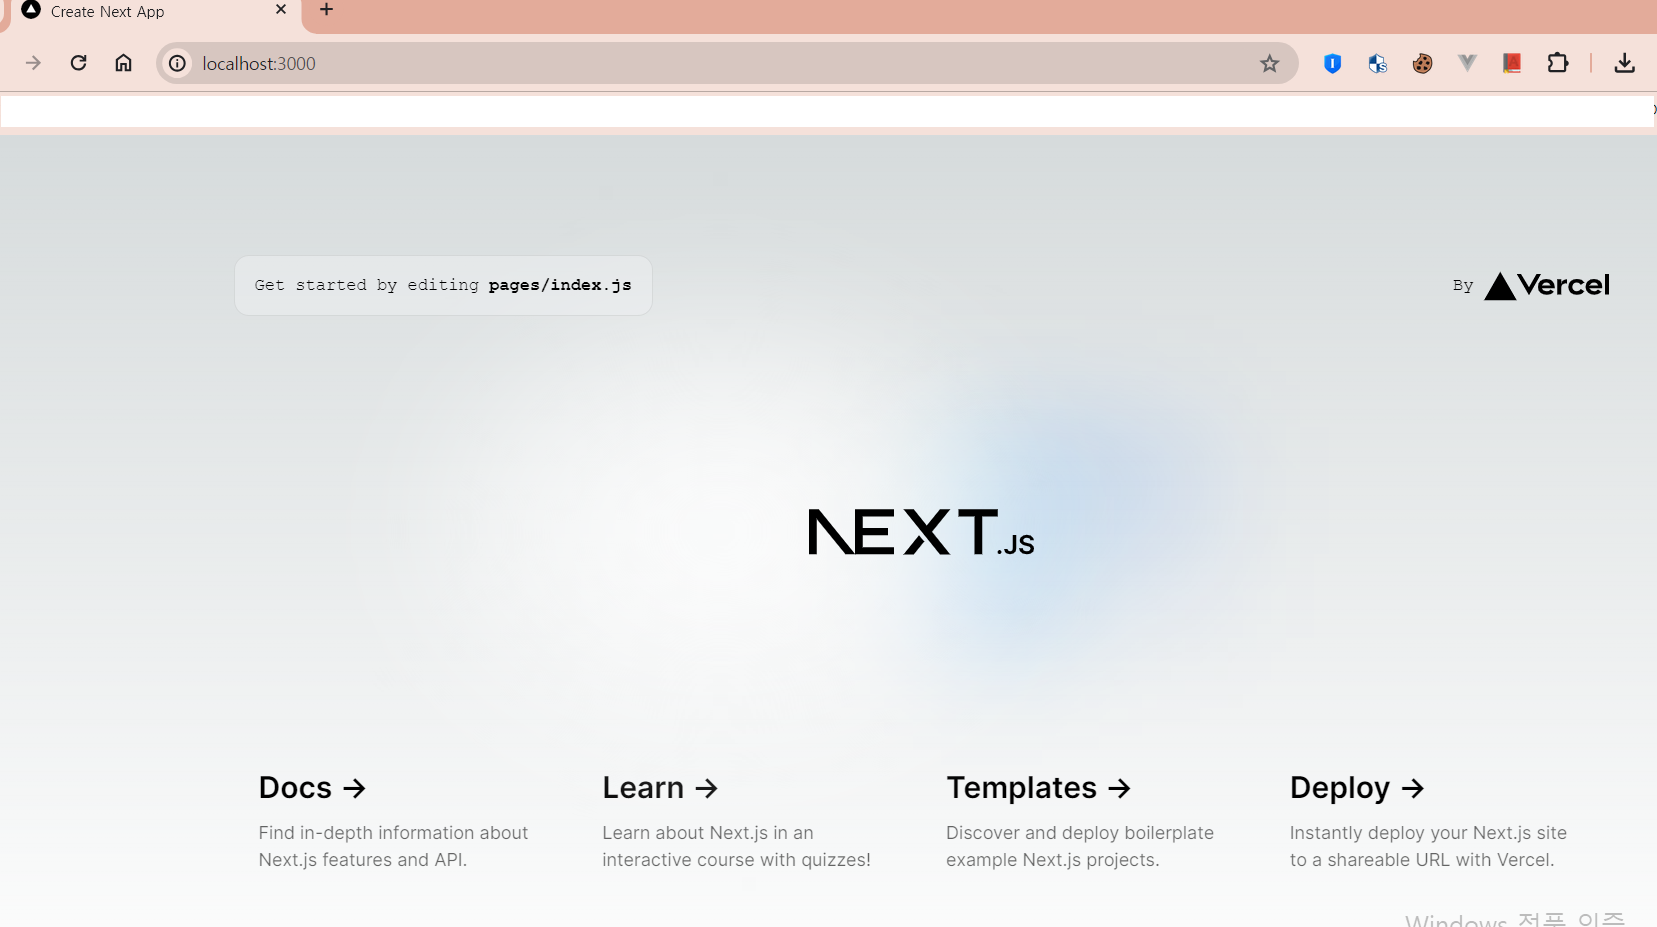
Task: Open the Vercel logo link
Action: pos(1547,286)
